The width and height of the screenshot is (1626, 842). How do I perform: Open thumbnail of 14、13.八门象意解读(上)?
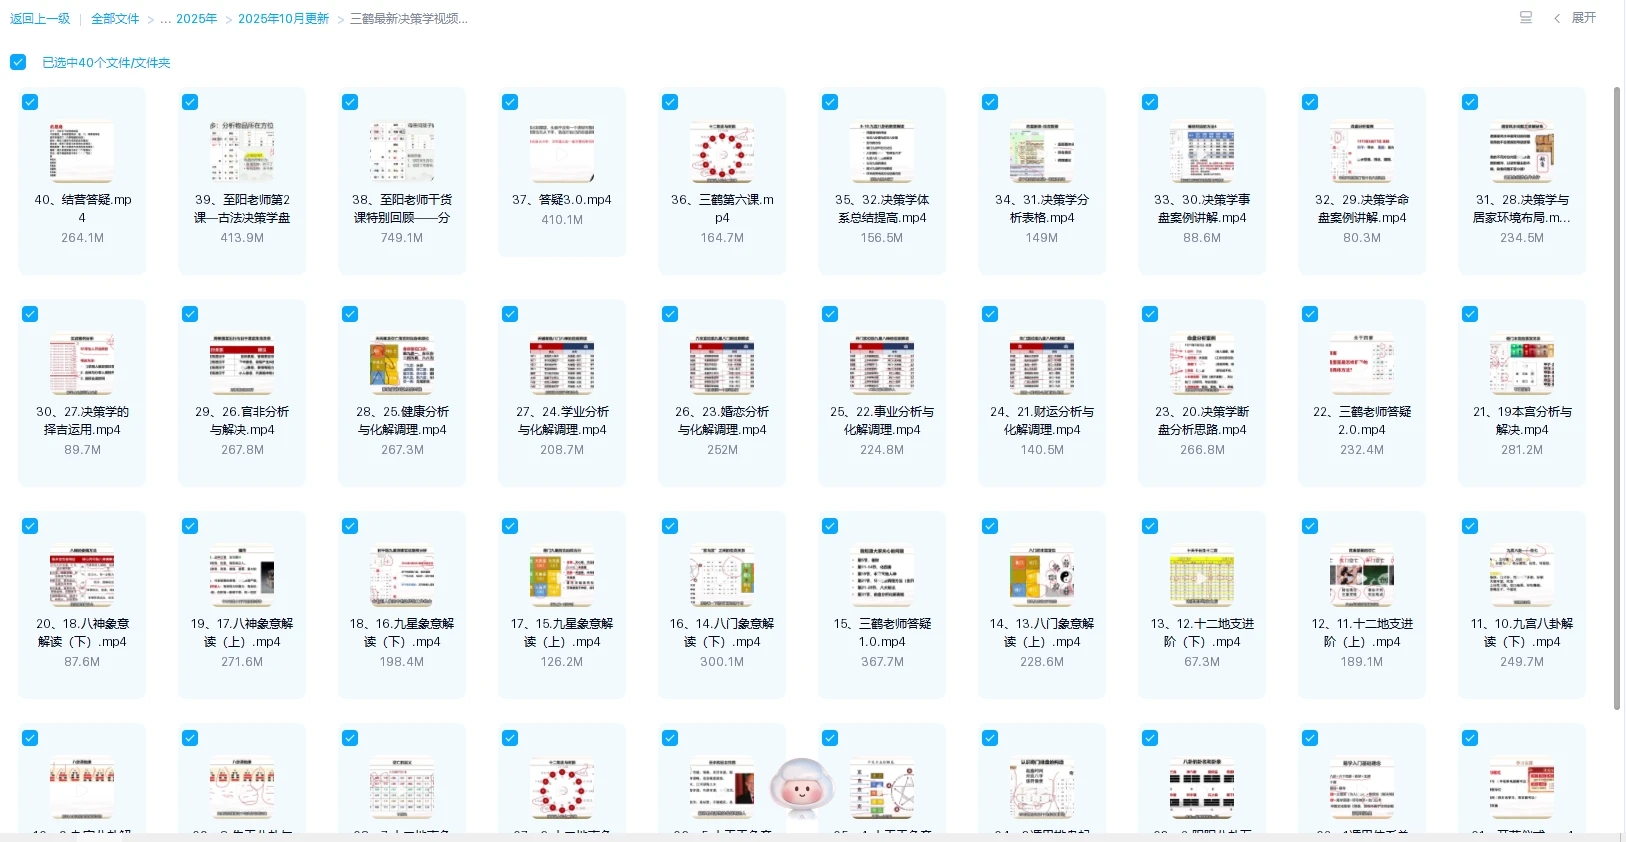[1042, 577]
